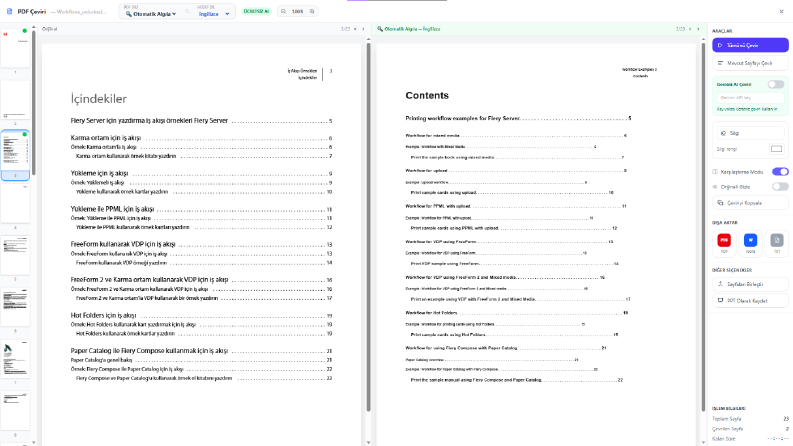
Task: Go to previous page in translated pane
Action: 690,29
